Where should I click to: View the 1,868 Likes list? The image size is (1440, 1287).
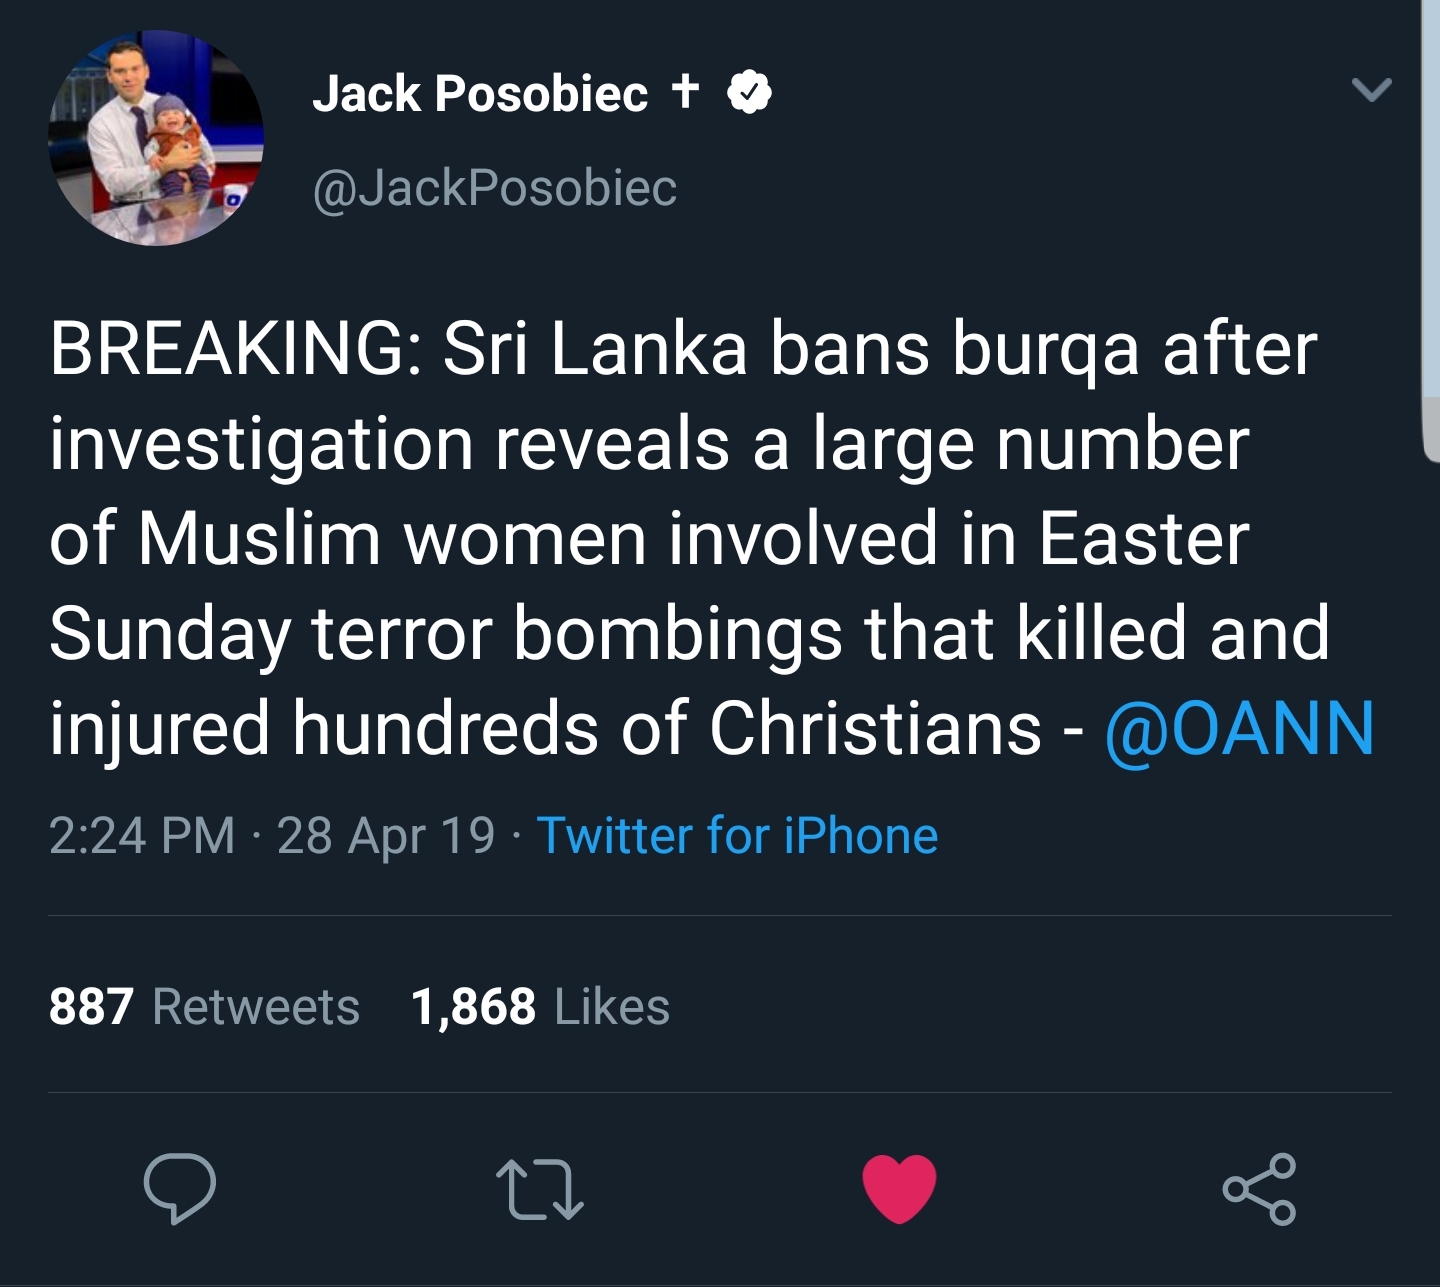540,1006
